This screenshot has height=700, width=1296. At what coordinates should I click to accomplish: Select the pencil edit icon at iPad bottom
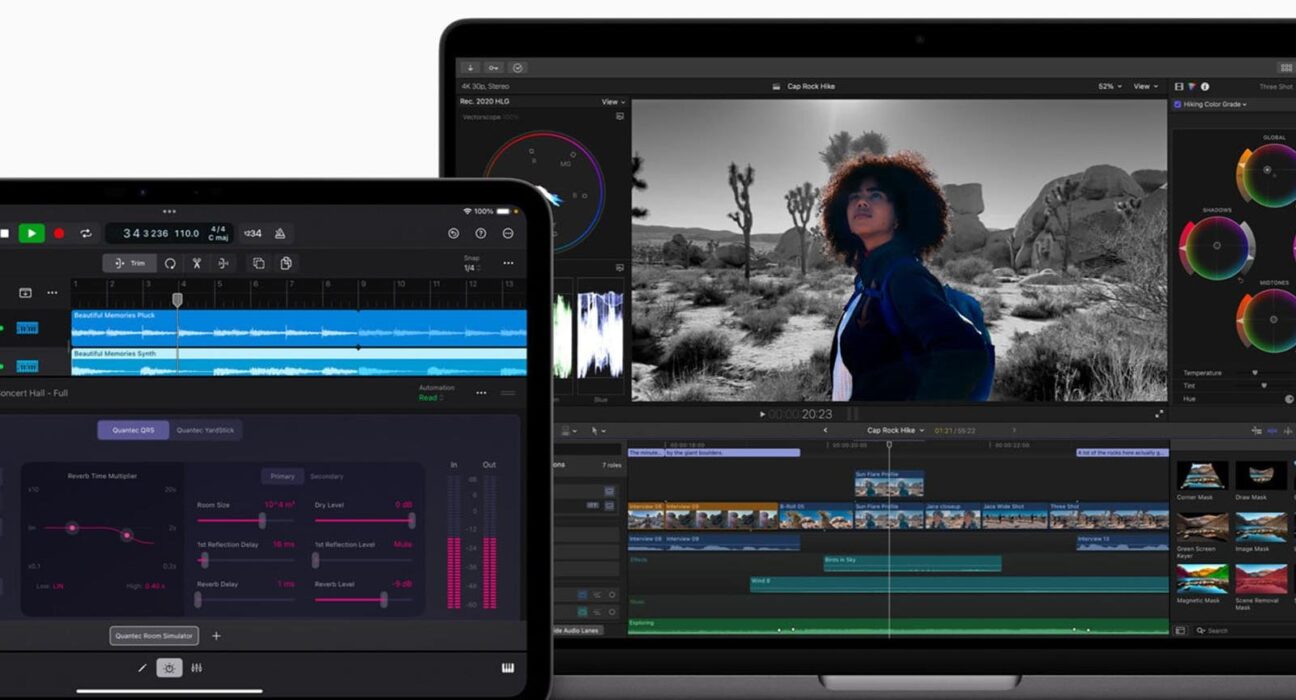(141, 668)
